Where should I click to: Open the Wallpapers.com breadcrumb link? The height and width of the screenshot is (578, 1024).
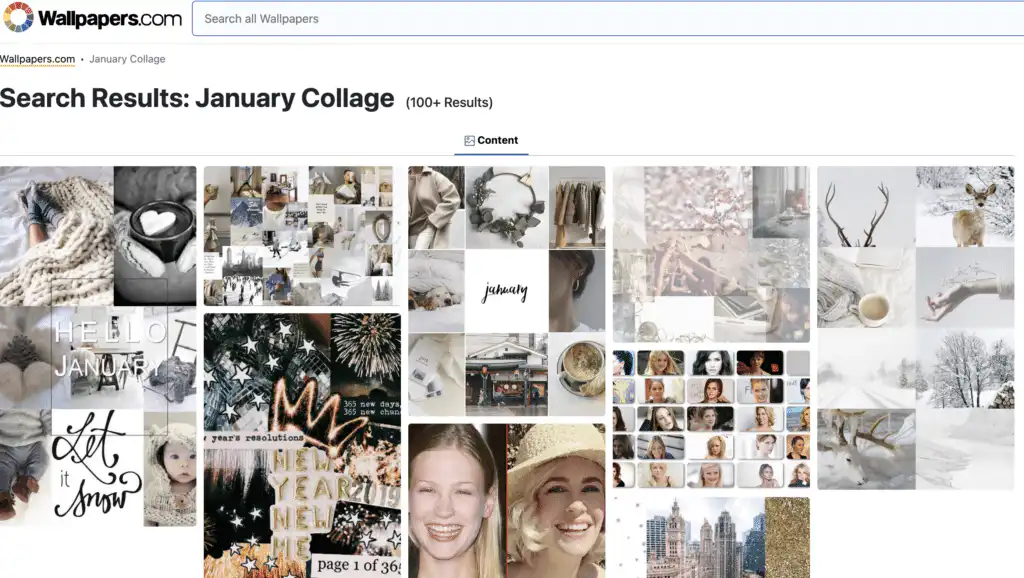pos(36,59)
